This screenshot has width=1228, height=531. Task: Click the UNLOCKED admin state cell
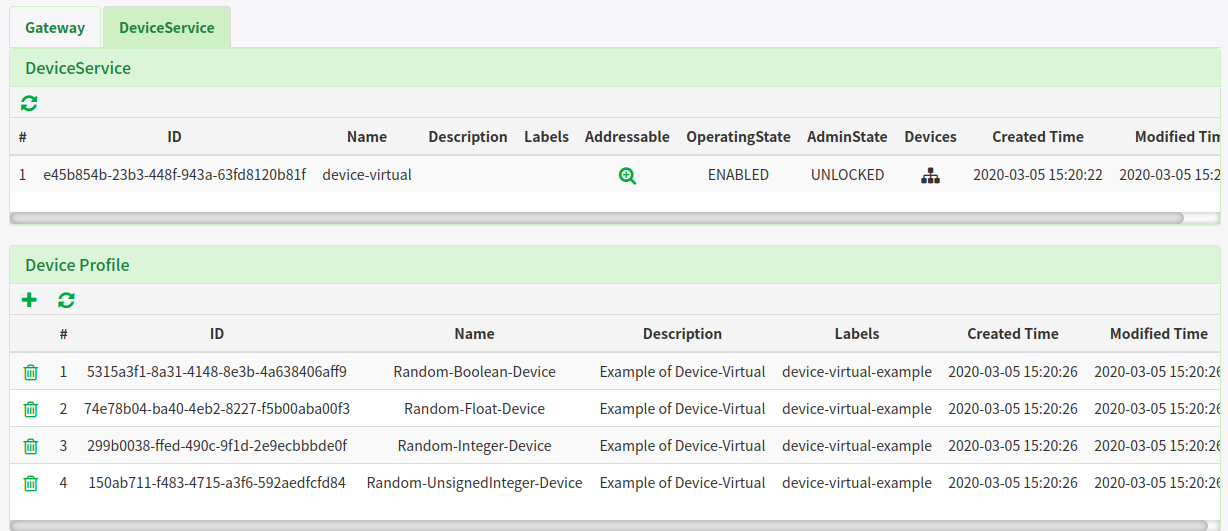pos(847,175)
